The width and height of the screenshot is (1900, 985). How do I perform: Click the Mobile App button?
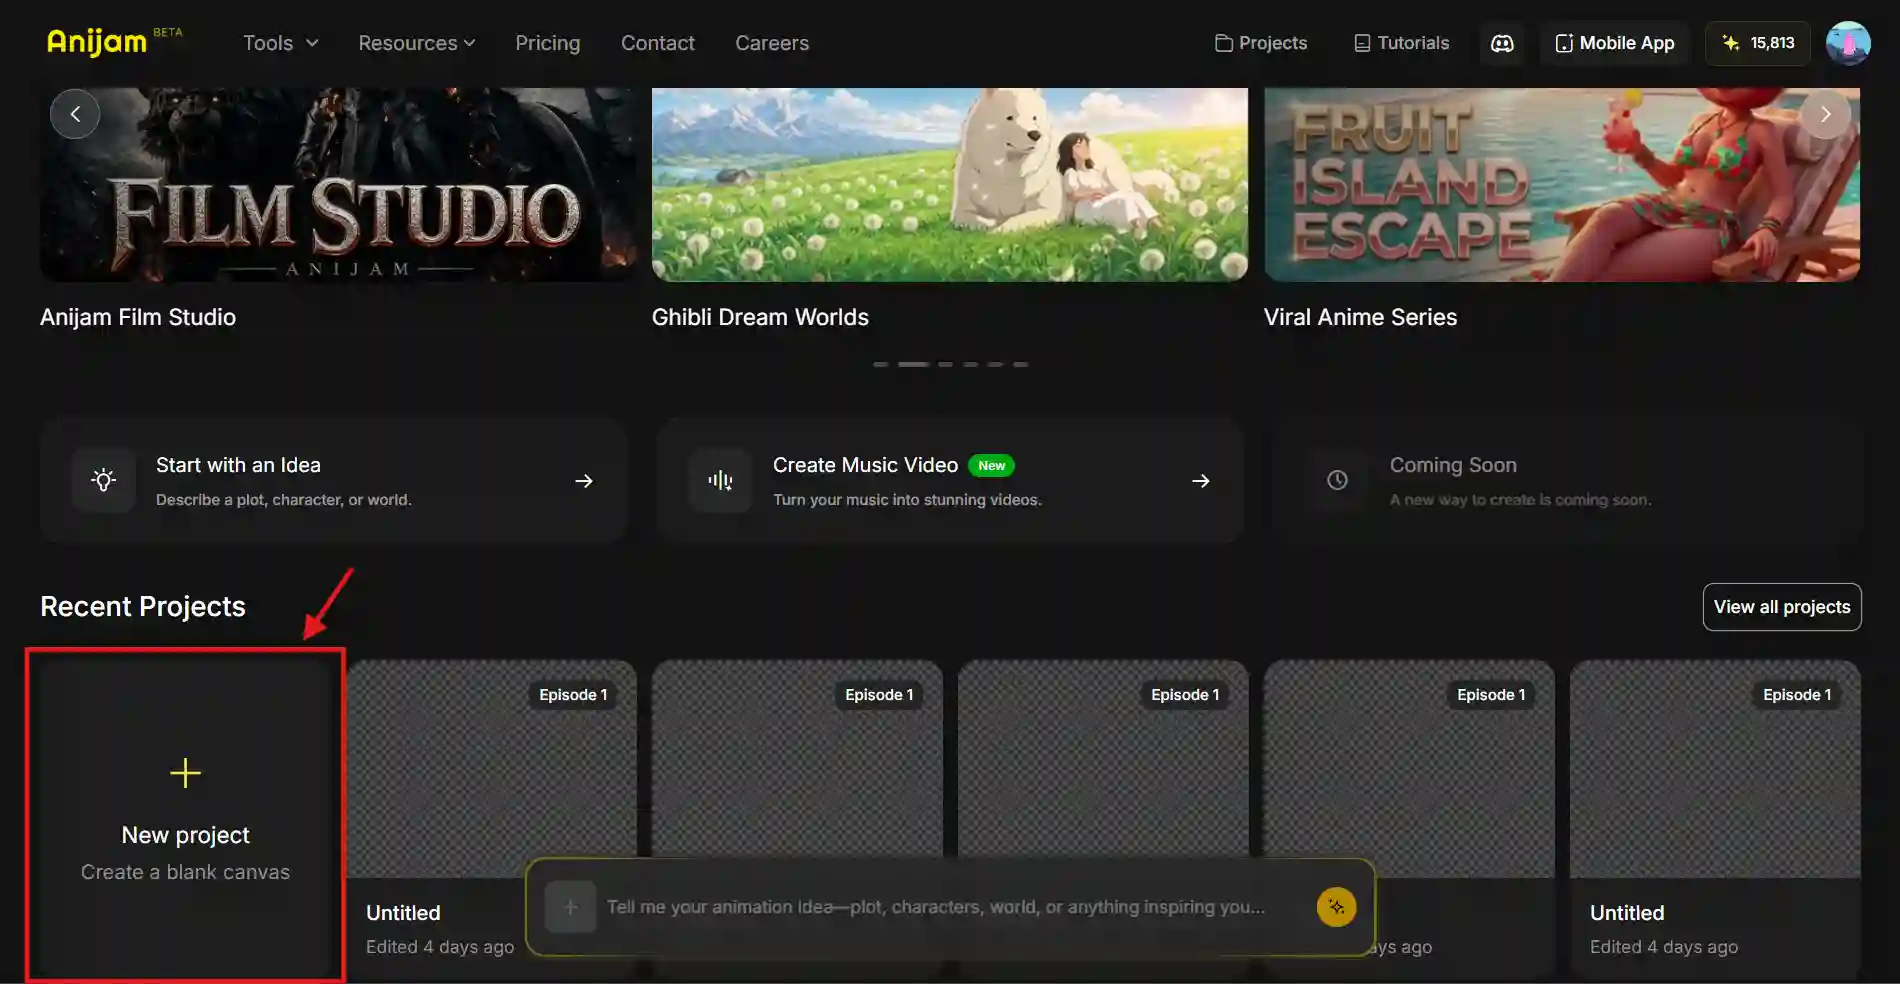click(1615, 43)
